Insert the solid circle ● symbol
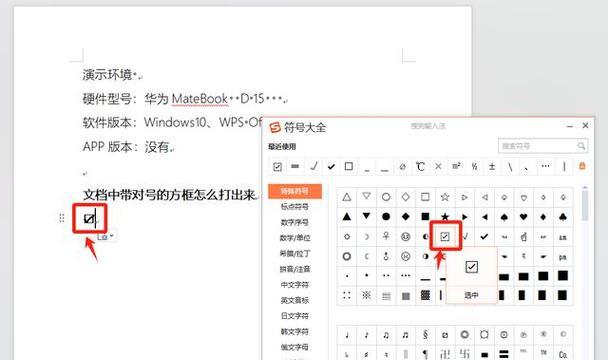Image resolution: width=608 pixels, height=360 pixels. pos(386,217)
